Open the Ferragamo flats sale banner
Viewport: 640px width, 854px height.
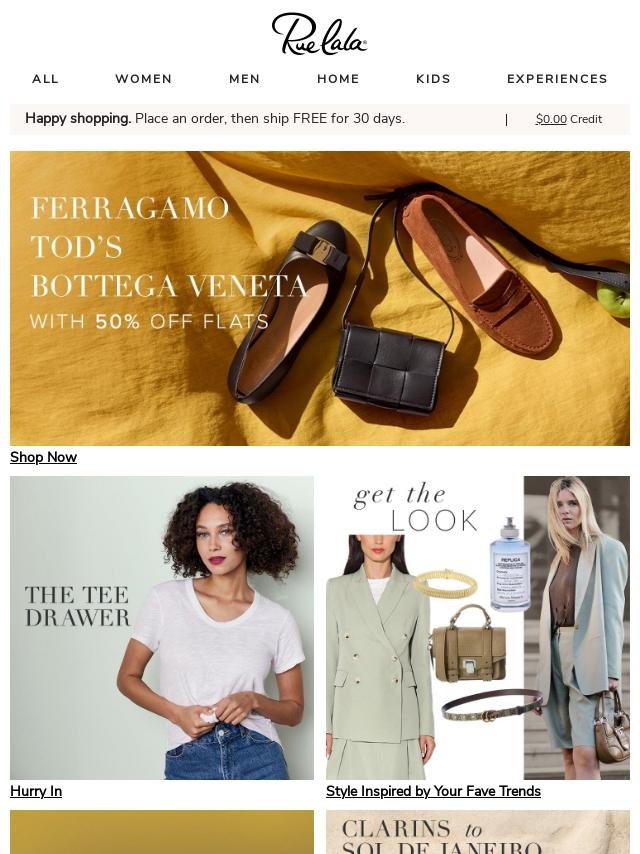[x=320, y=298]
